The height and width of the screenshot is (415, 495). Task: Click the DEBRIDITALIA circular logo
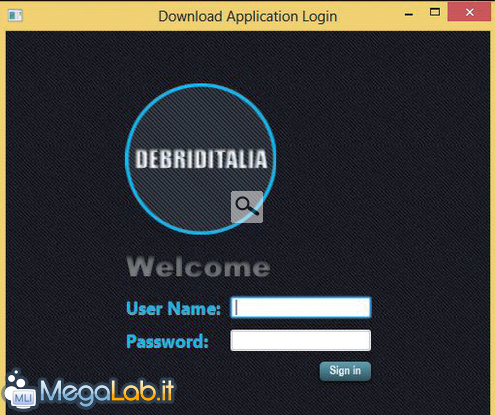(200, 159)
